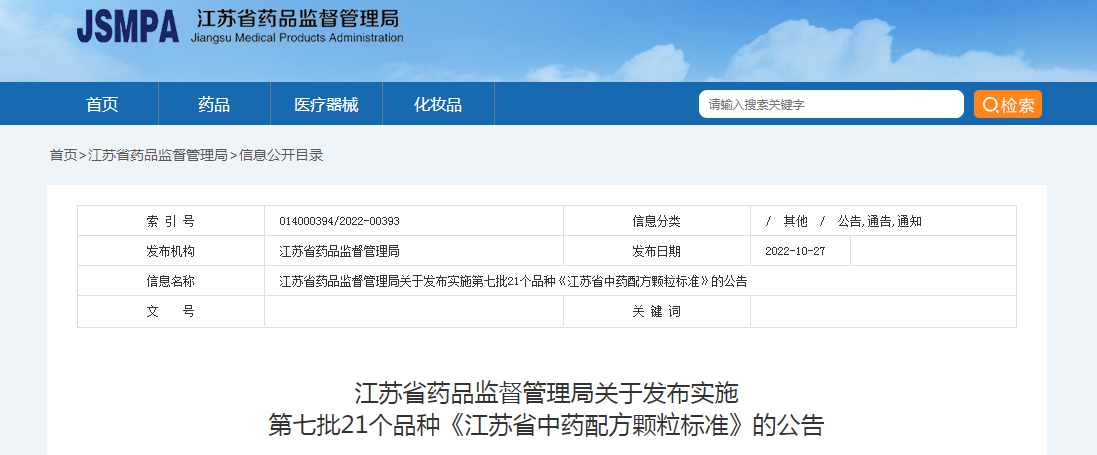This screenshot has width=1097, height=455.
Task: Click the large article headline 第七批21个品种
Action: tap(546, 425)
